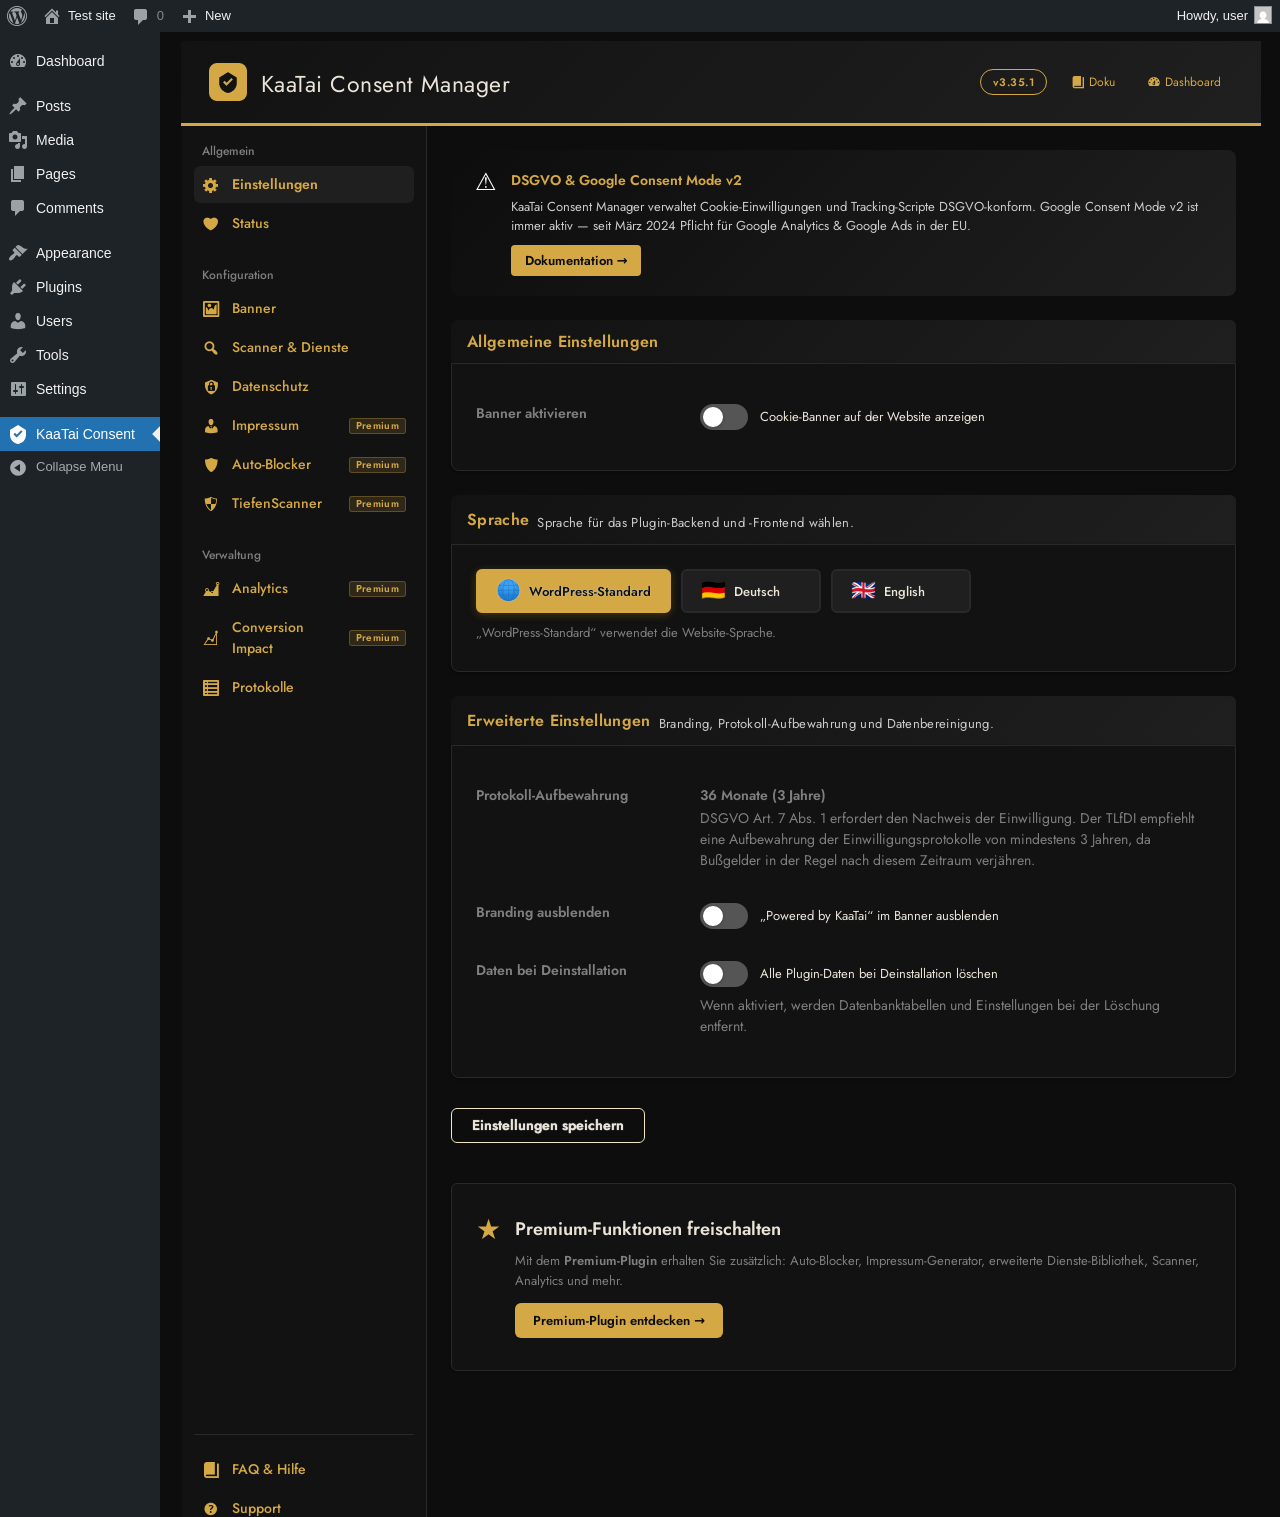
Task: Click the Conversion Impact icon
Action: [211, 638]
